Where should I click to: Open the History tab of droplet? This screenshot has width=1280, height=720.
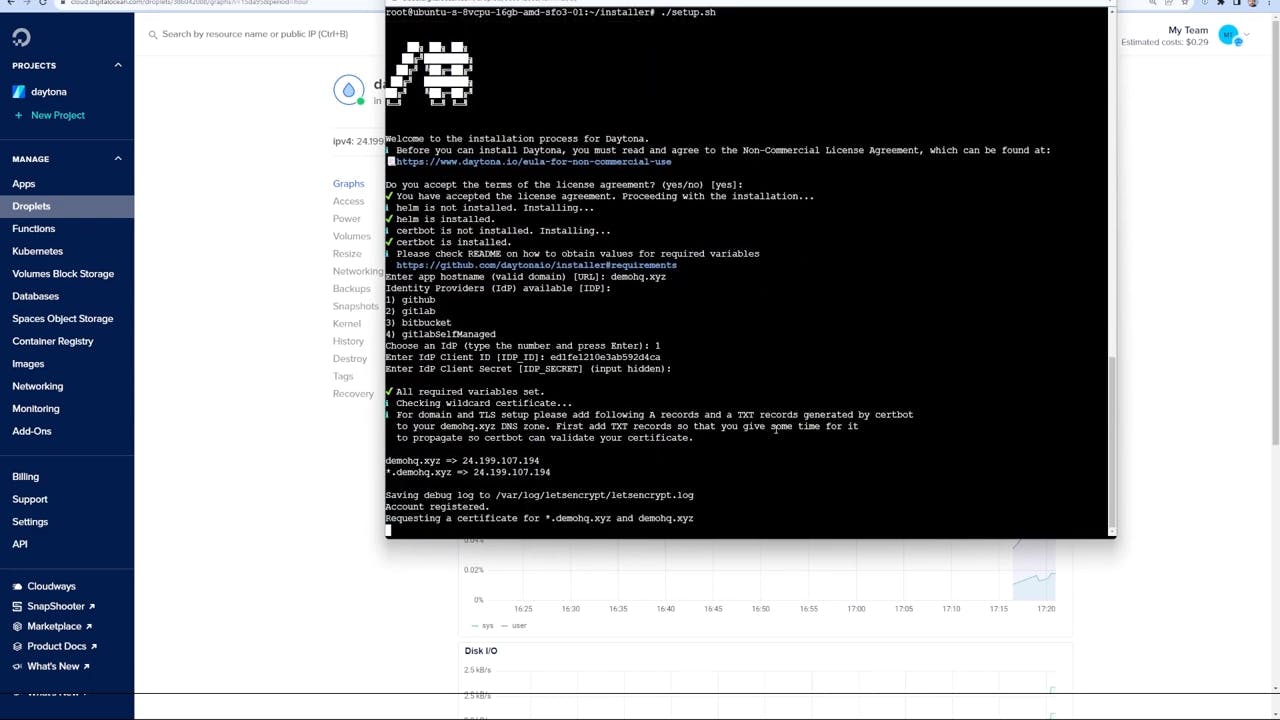coord(348,341)
